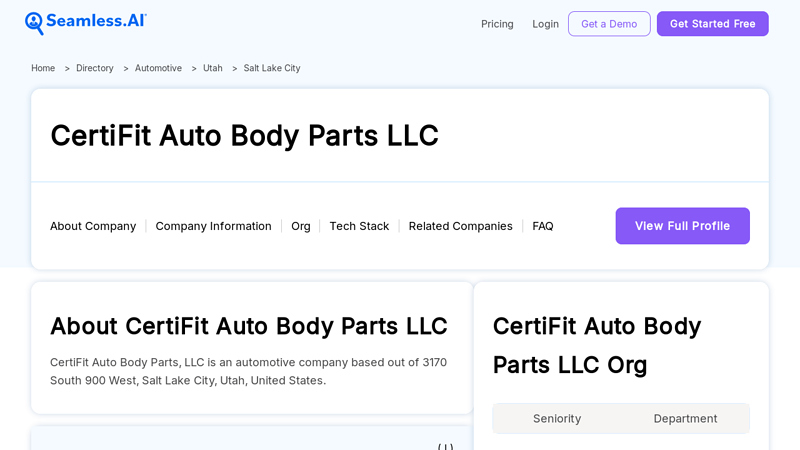The width and height of the screenshot is (800, 450).
Task: Click the Seamless.AI logo
Action: pos(86,23)
